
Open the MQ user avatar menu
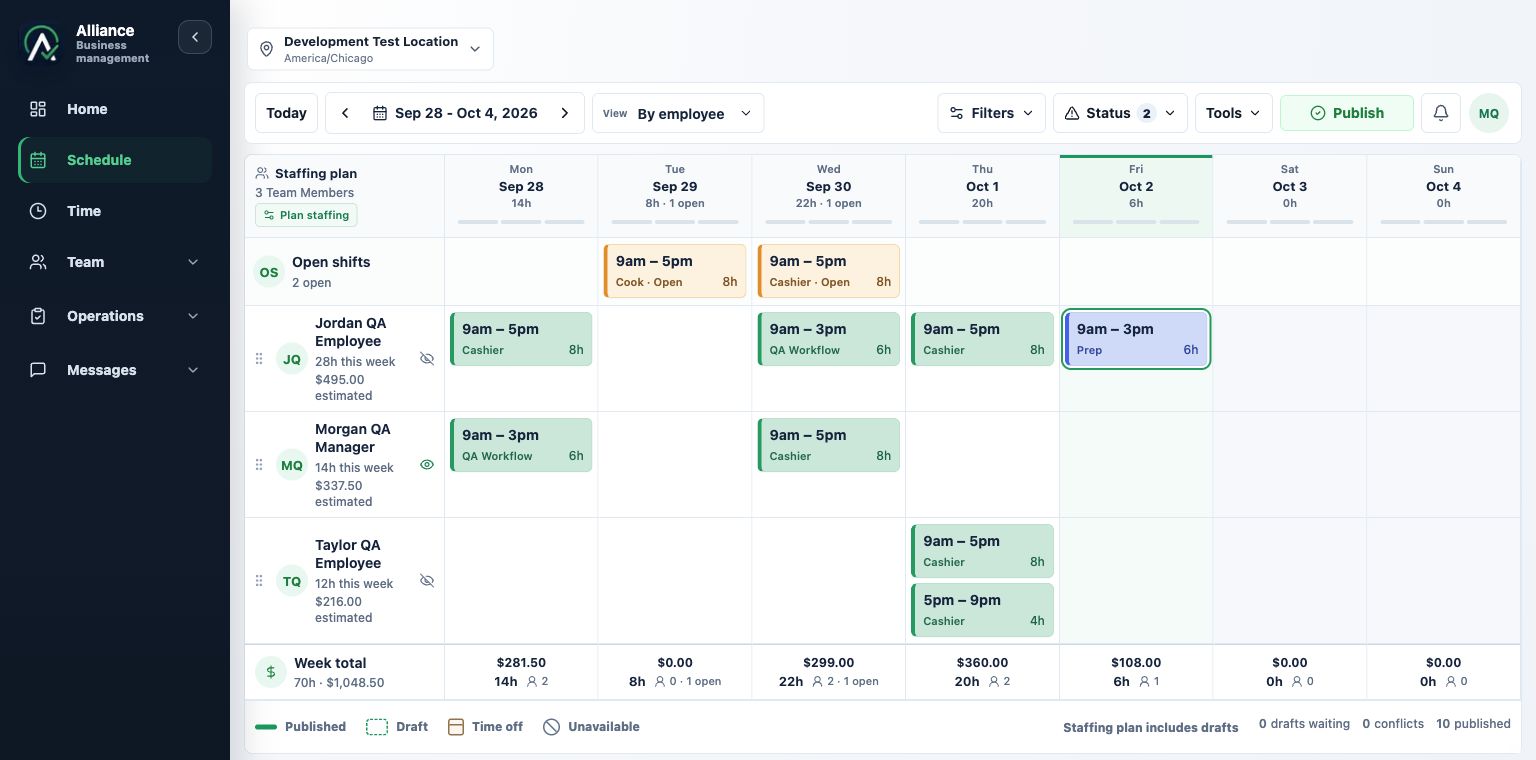[x=1488, y=113]
